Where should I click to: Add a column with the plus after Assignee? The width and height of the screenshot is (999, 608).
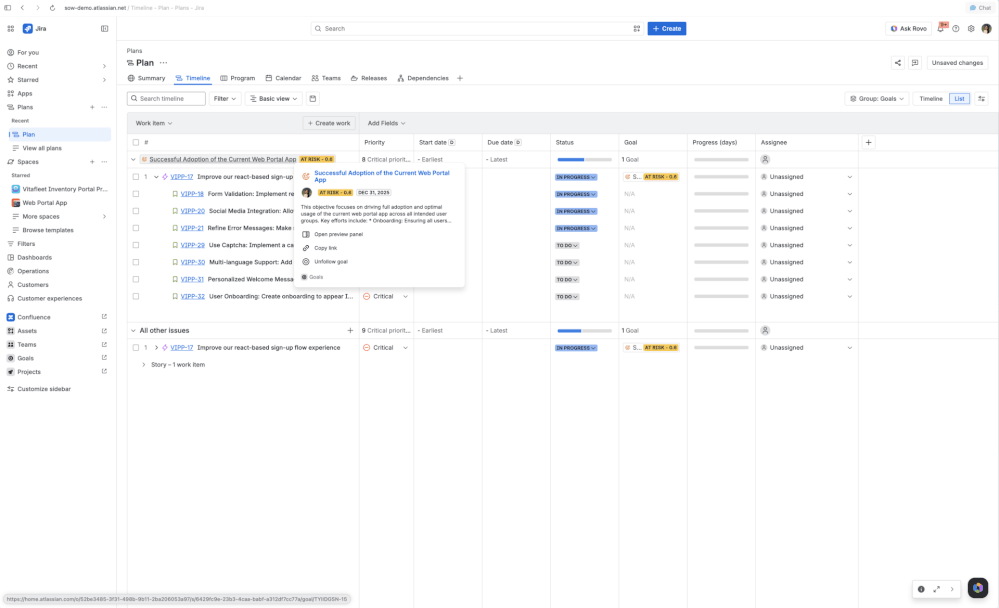point(868,142)
